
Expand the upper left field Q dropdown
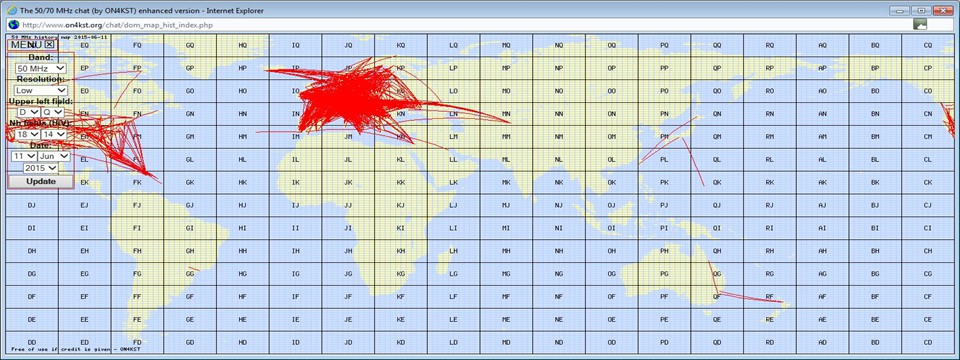(x=53, y=112)
